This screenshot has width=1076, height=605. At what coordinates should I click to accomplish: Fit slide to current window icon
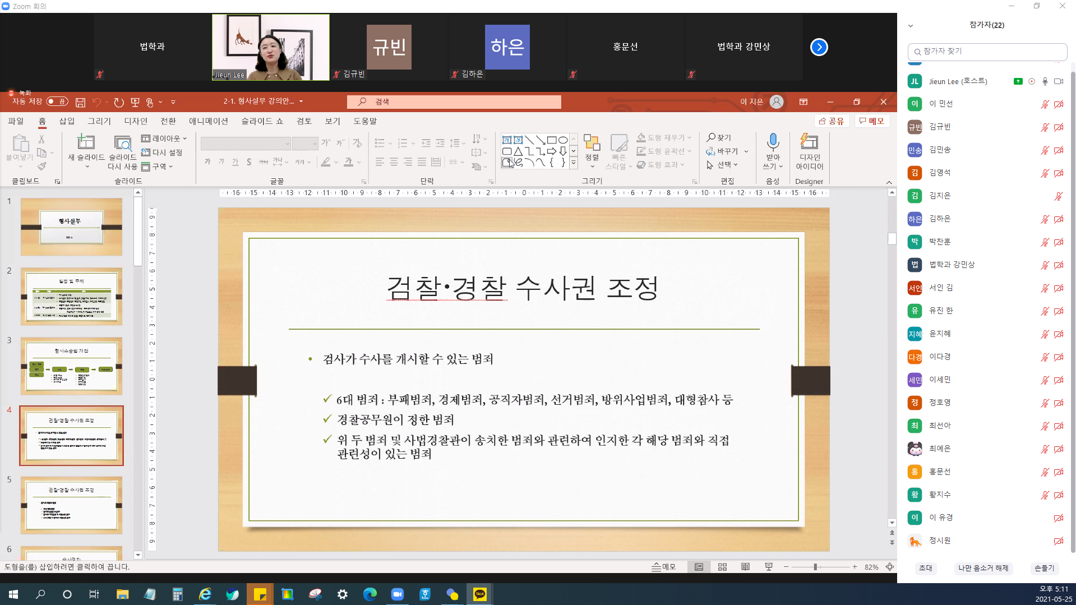click(889, 567)
